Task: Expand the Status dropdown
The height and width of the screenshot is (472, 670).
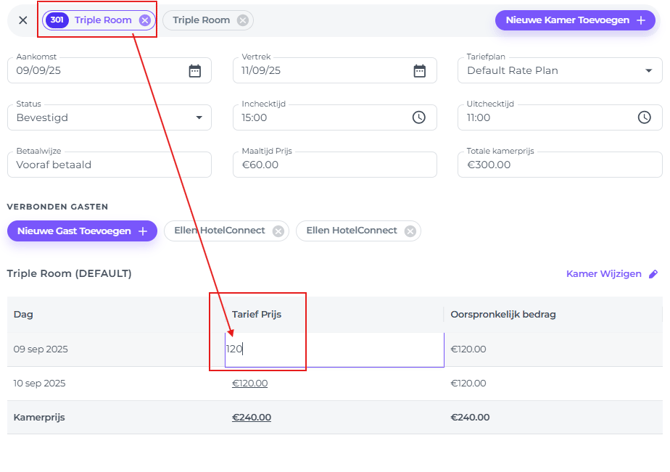Action: pos(198,118)
